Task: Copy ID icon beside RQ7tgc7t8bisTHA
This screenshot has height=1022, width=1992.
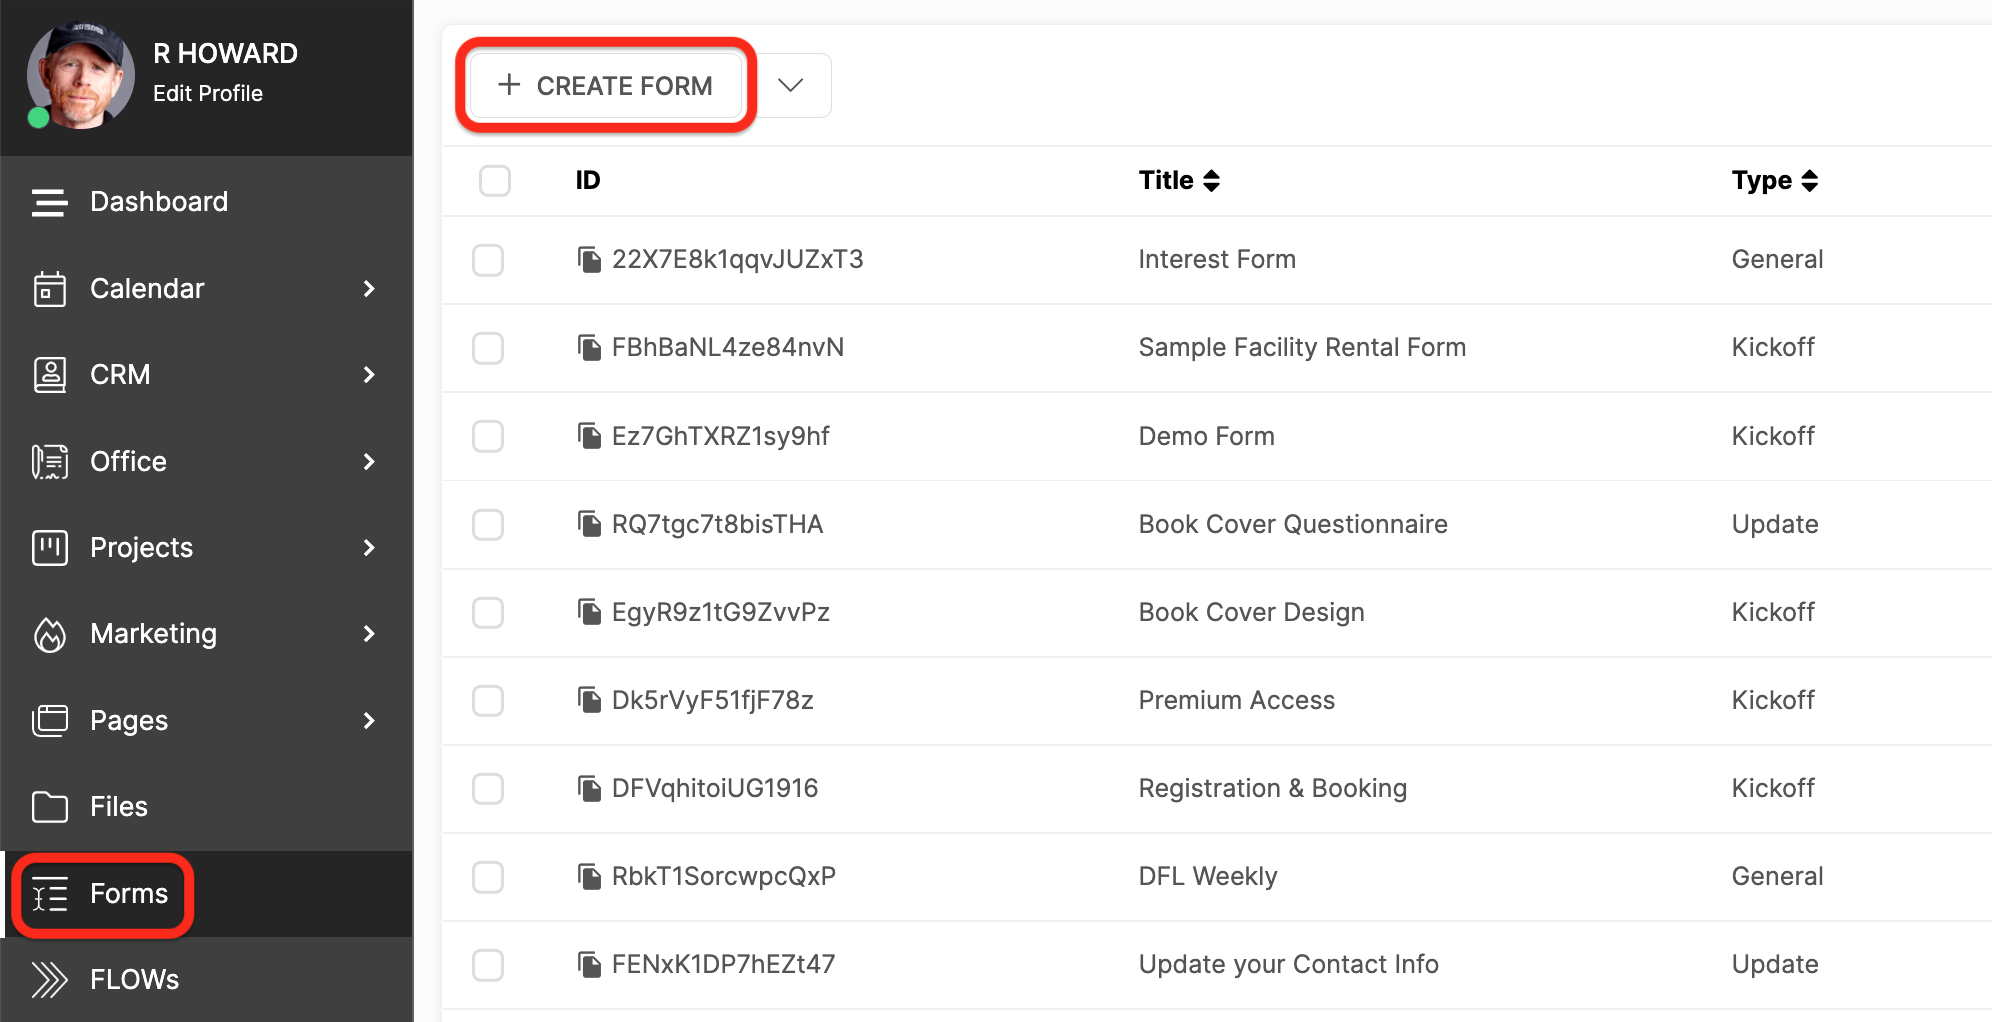Action: click(x=589, y=523)
